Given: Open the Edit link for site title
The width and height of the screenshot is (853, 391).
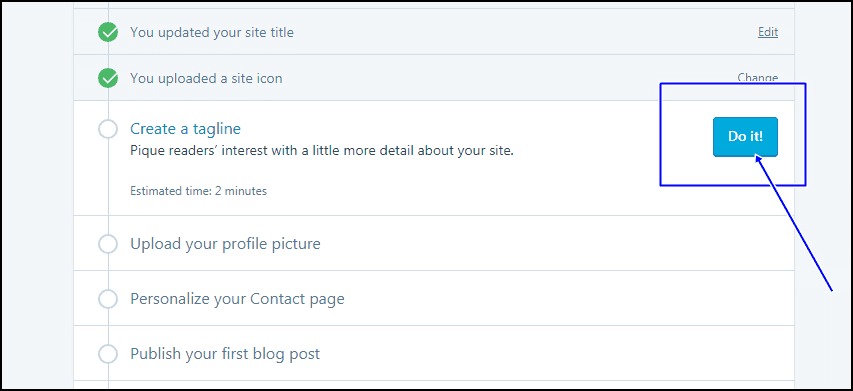Looking at the screenshot, I should (768, 32).
